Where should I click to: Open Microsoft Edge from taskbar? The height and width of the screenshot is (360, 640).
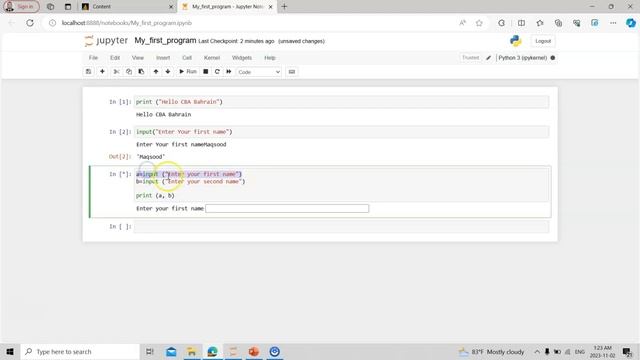tap(212, 351)
